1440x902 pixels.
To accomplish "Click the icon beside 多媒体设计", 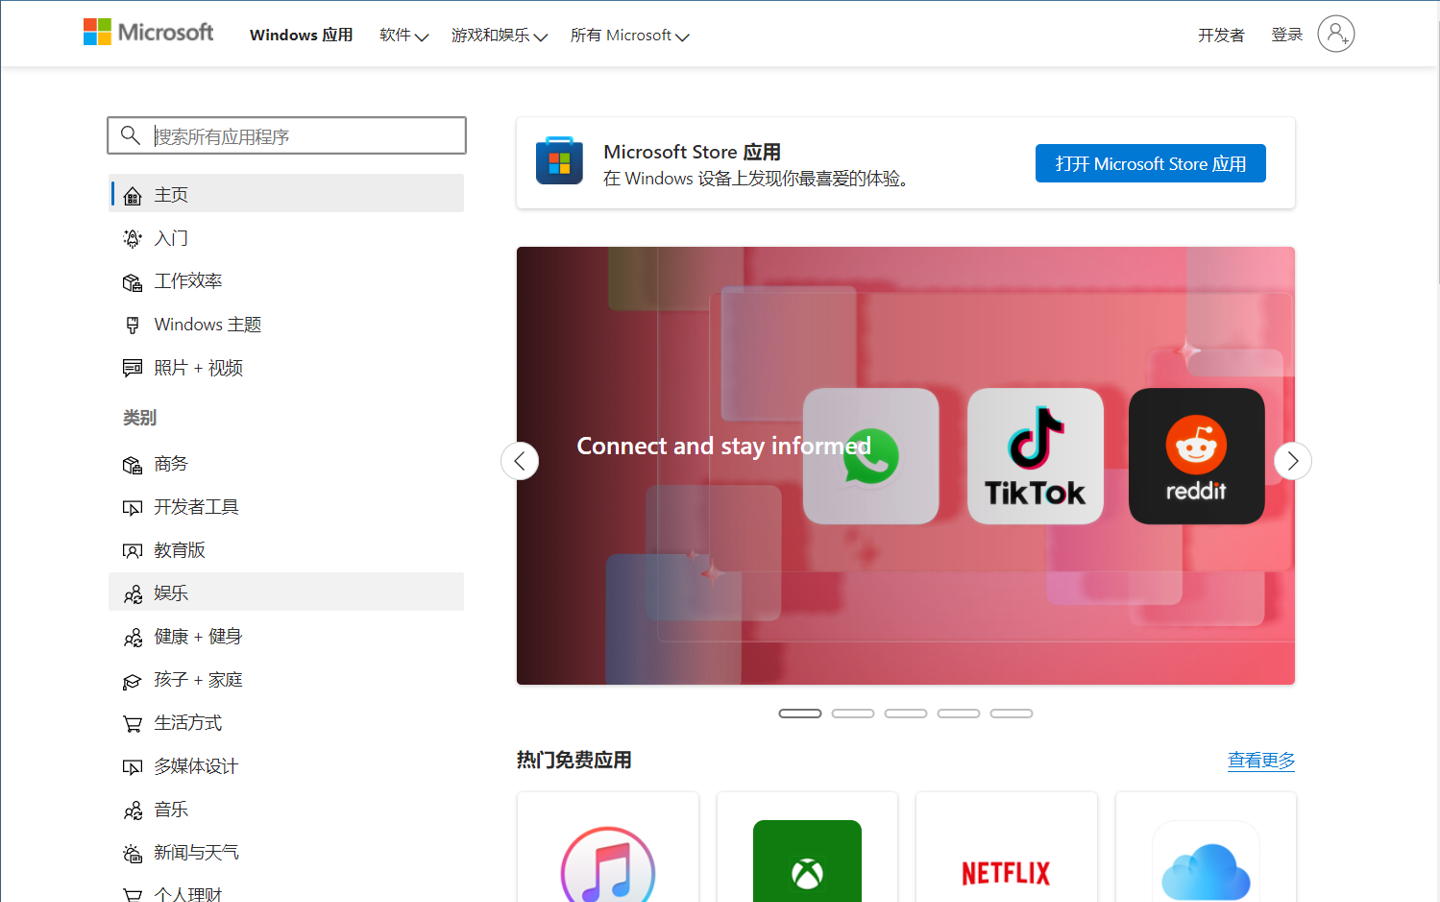I will 132,767.
